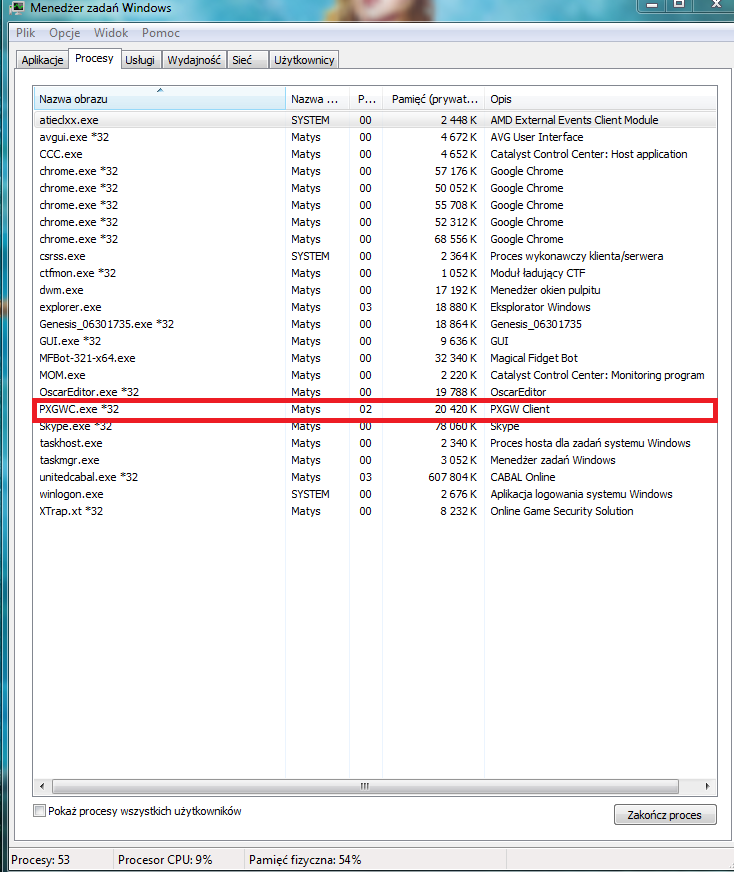The width and height of the screenshot is (734, 872).
Task: Sort by the truncated 'Nazwa ...' column header
Action: click(317, 99)
